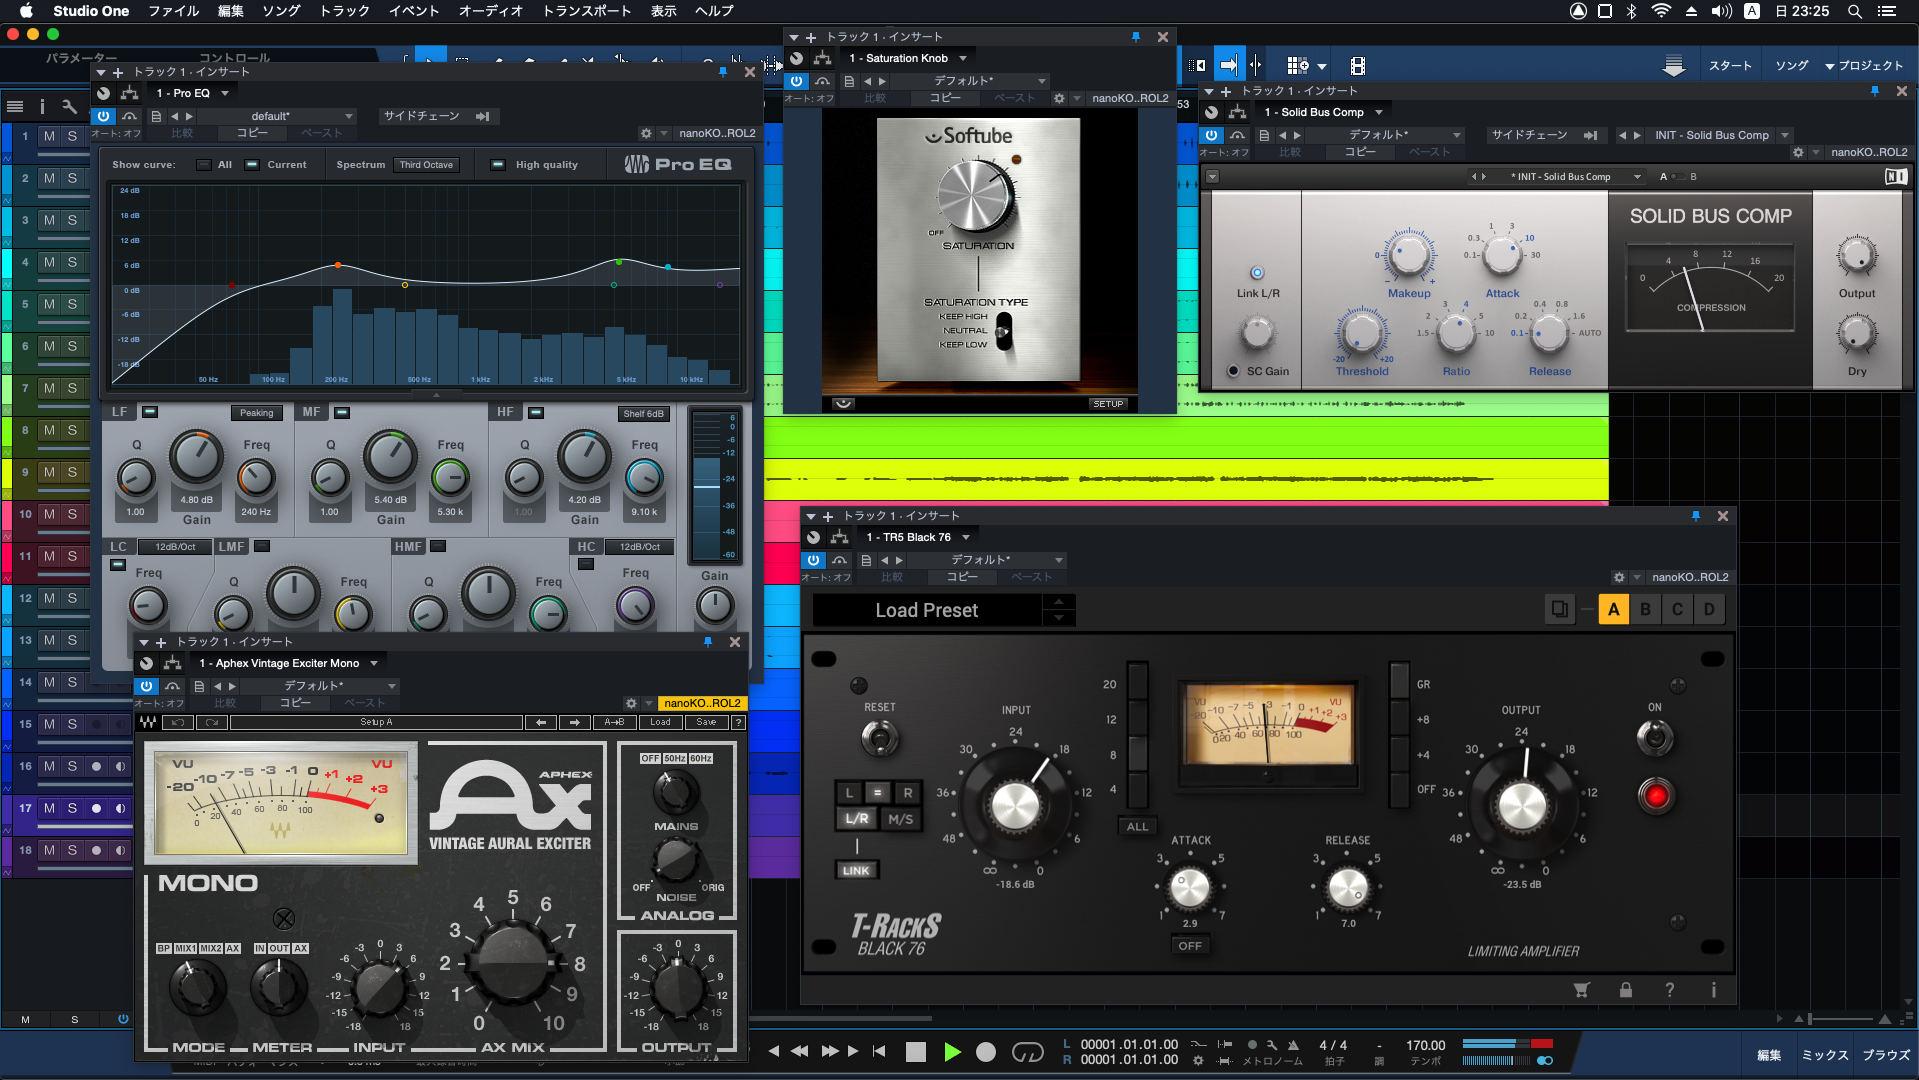Bypass the Pro EQ plugin power button
Viewport: 1919px width, 1080px height.
click(103, 116)
